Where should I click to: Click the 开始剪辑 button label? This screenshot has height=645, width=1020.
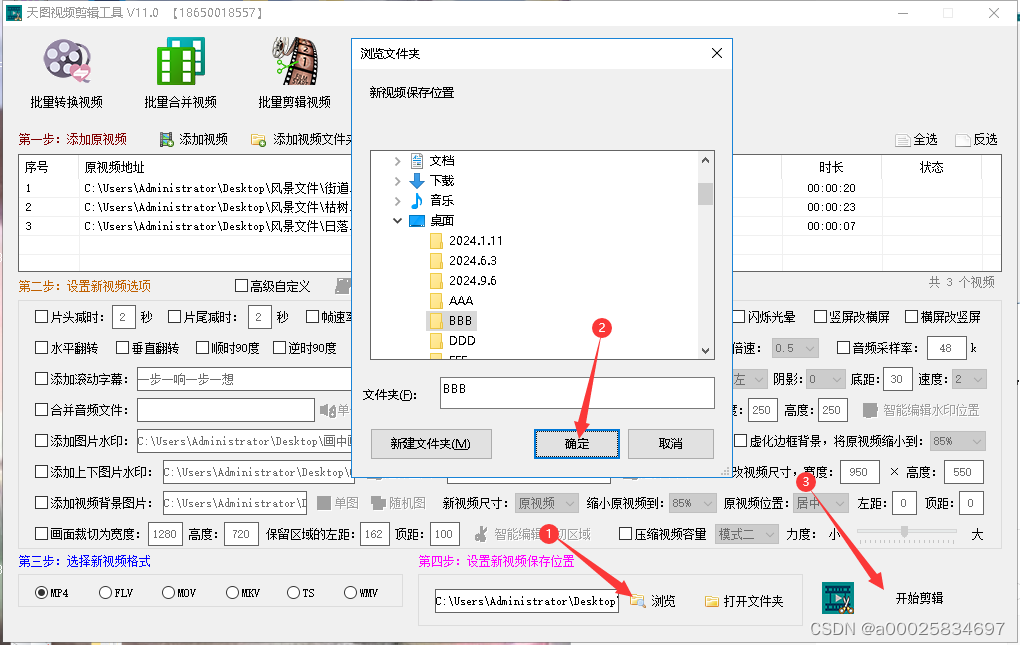click(919, 598)
